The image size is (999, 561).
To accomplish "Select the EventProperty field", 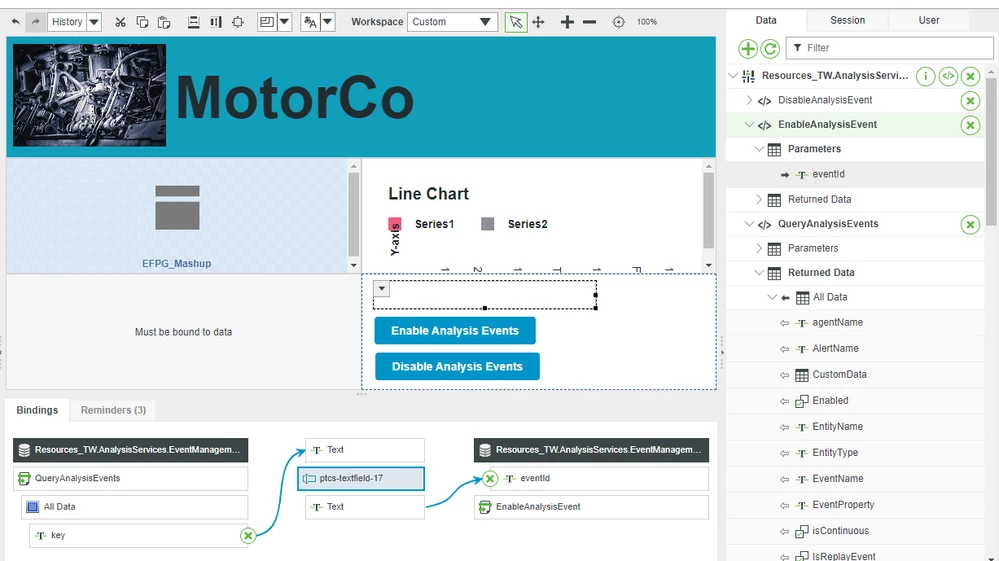I will [x=856, y=505].
